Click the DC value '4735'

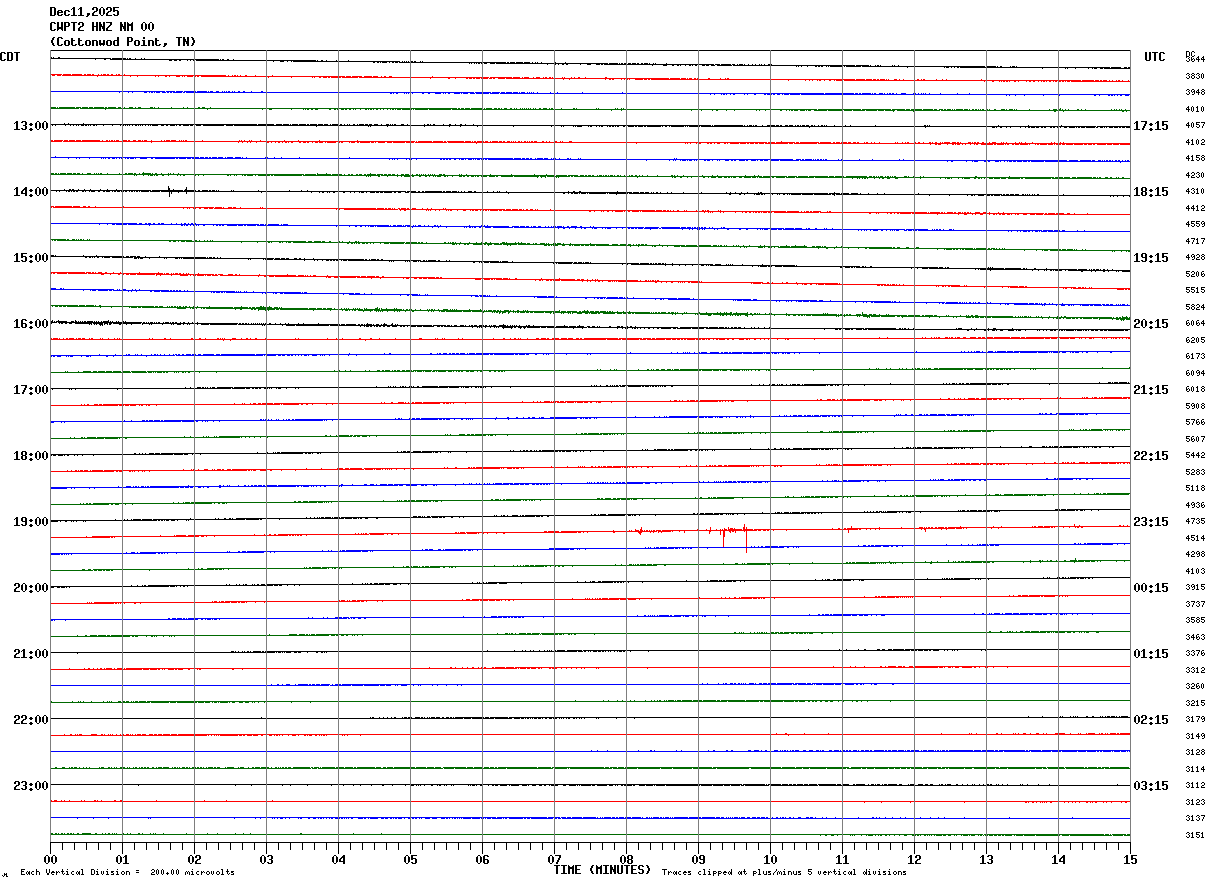1195,522
